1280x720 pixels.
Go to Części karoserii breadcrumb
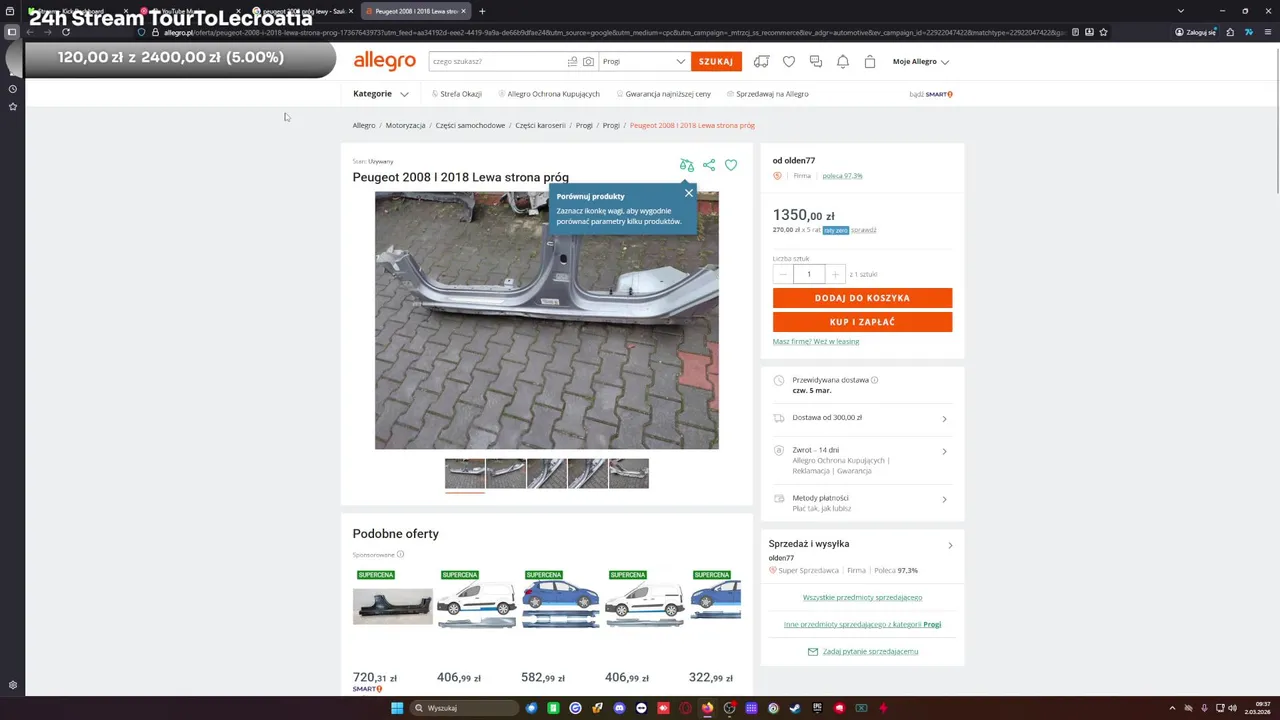540,125
